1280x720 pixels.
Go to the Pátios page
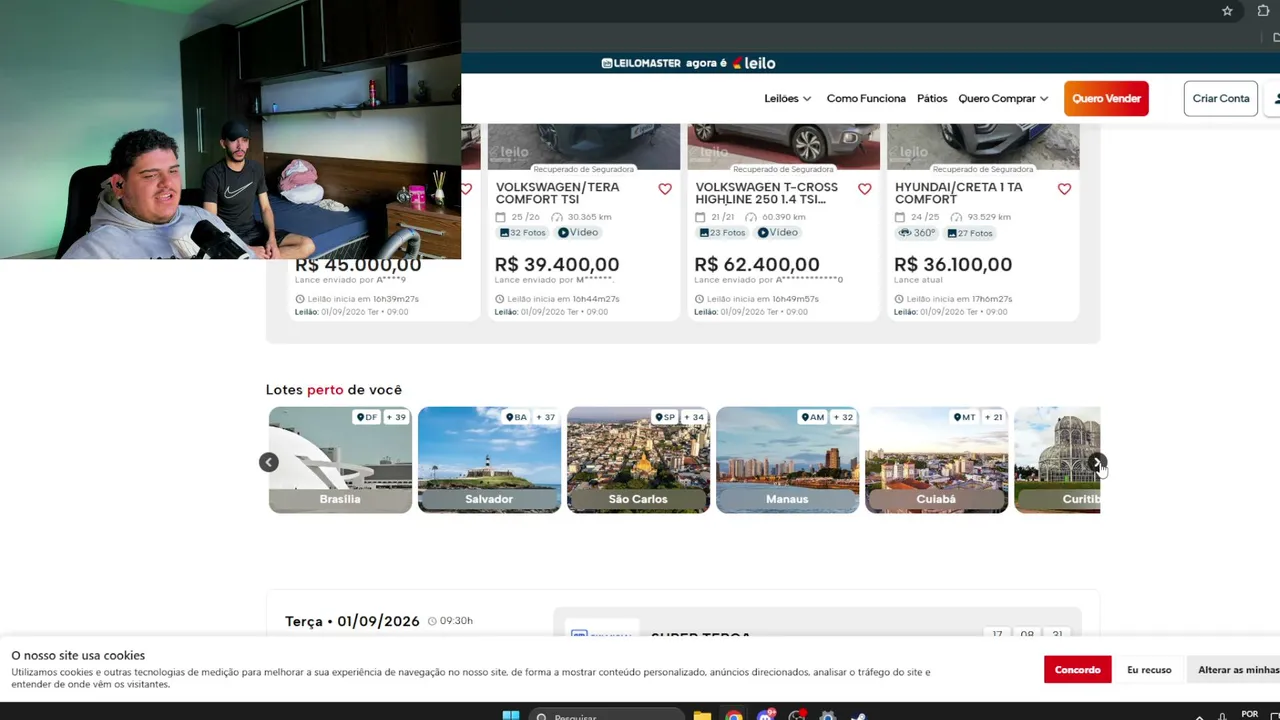932,98
